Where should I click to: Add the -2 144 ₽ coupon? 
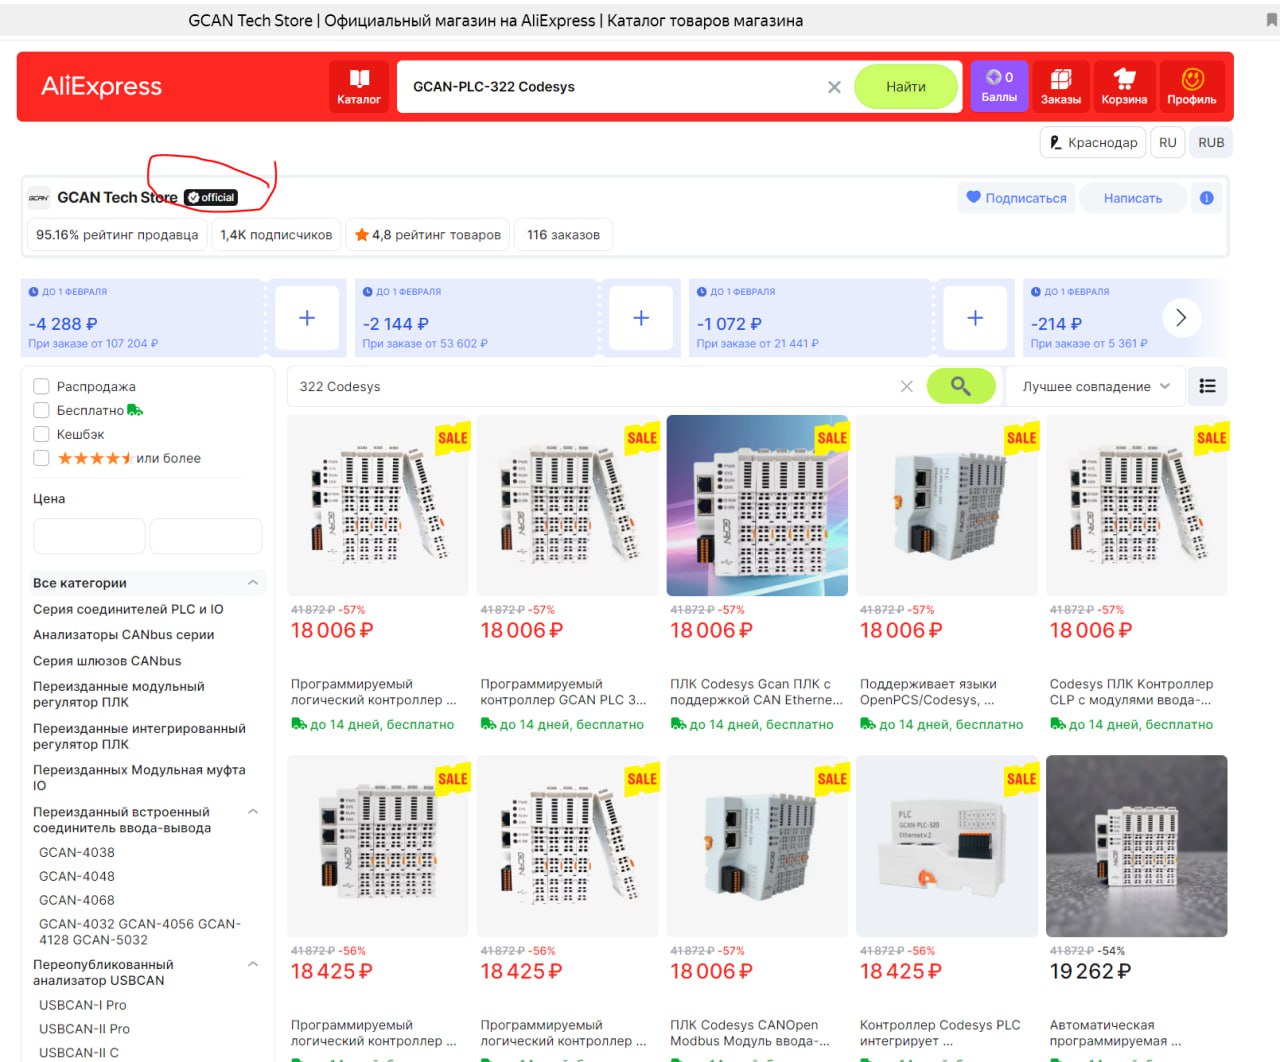(641, 318)
